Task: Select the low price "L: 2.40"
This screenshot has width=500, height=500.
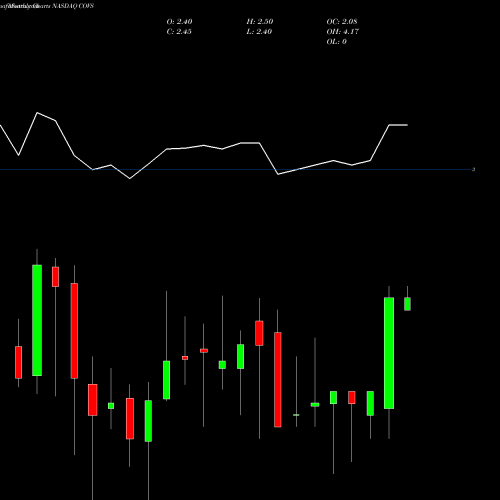Action: pyautogui.click(x=259, y=32)
